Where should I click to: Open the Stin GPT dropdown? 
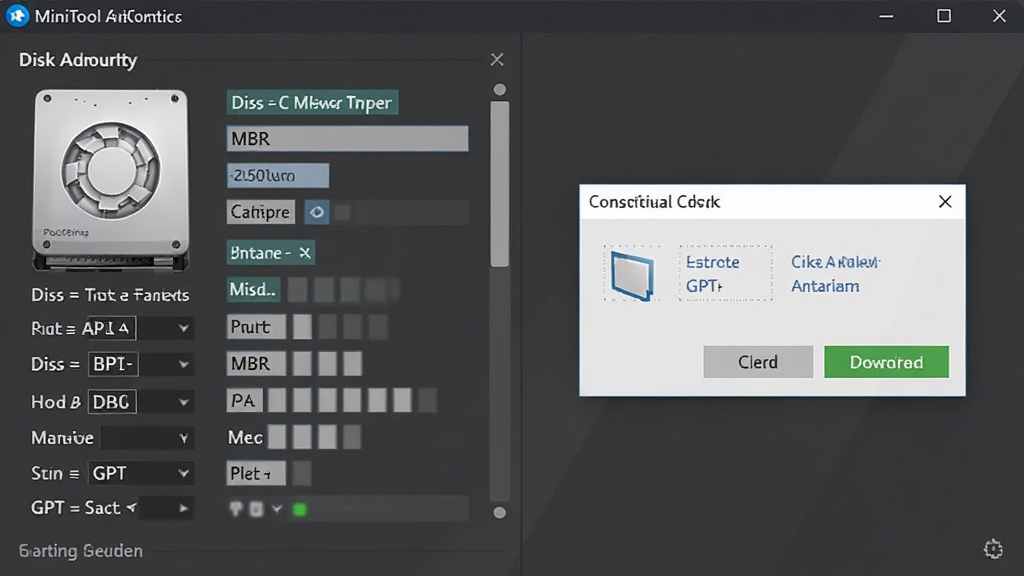click(184, 473)
